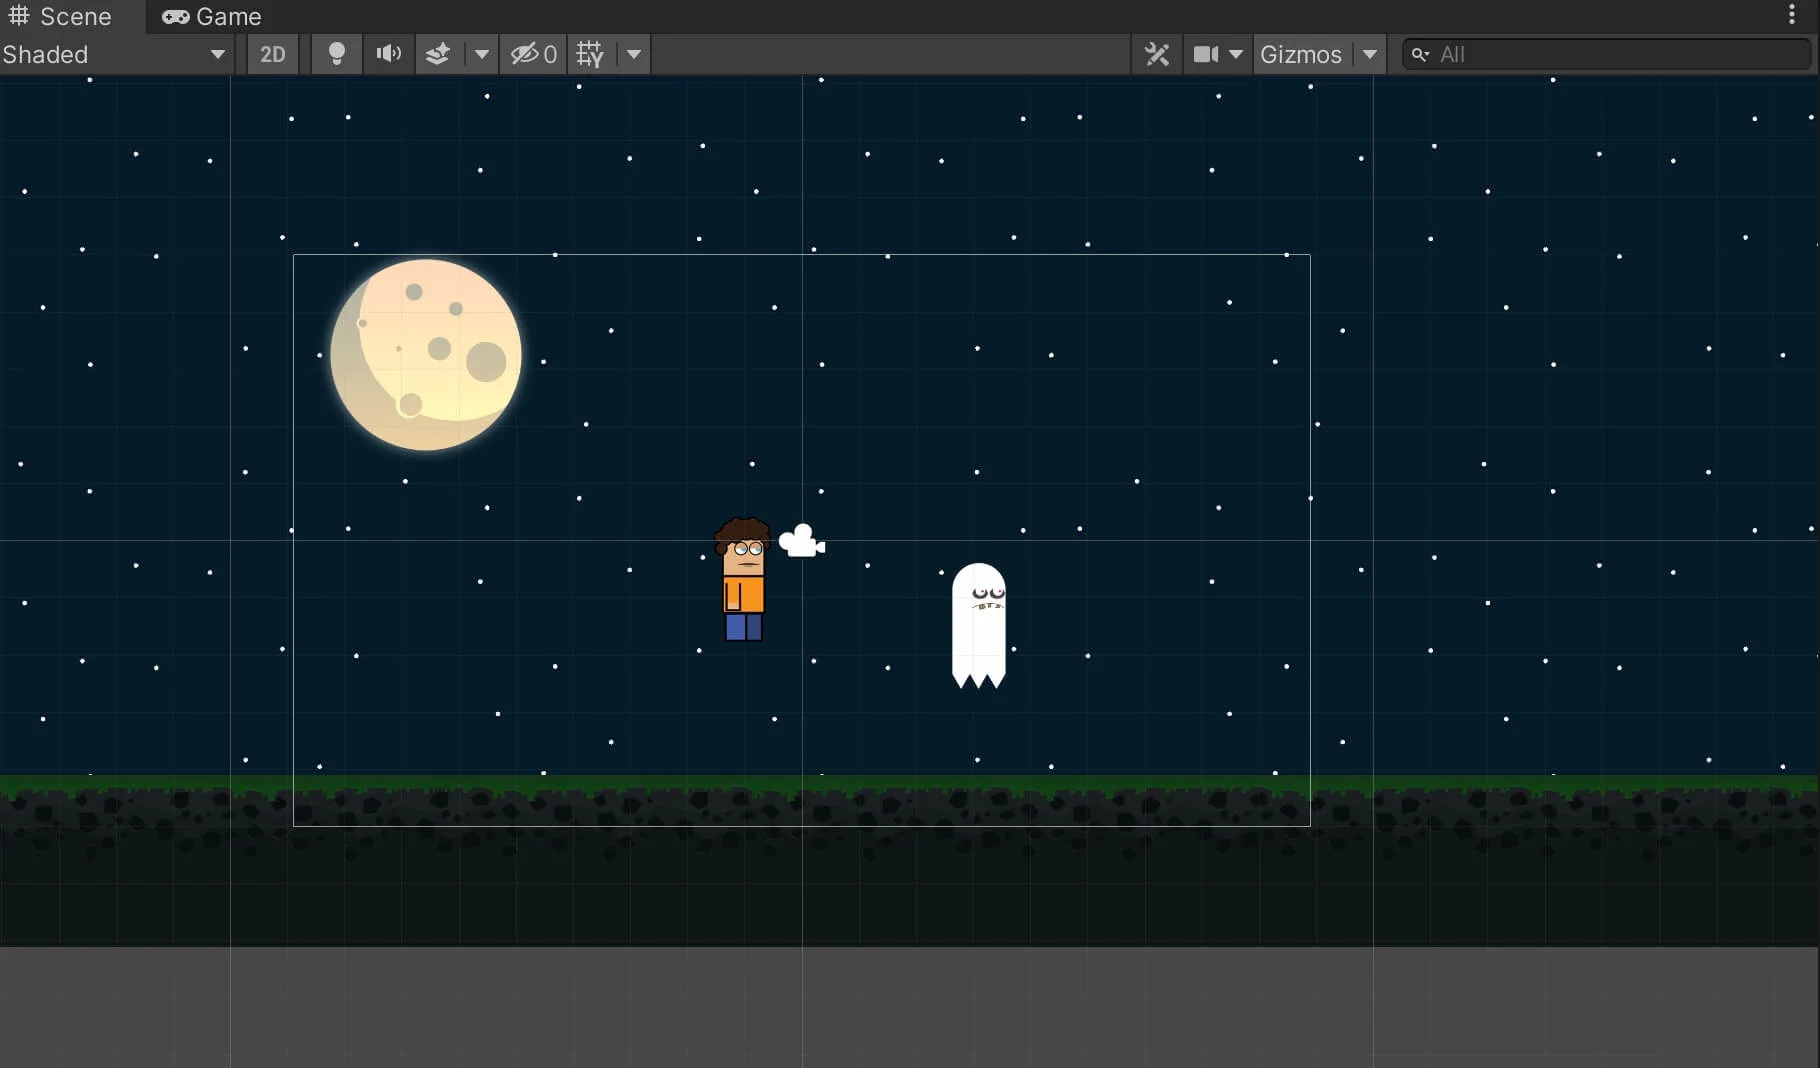The height and width of the screenshot is (1068, 1820).
Task: Click the scene camera settings icon
Action: pos(1206,54)
